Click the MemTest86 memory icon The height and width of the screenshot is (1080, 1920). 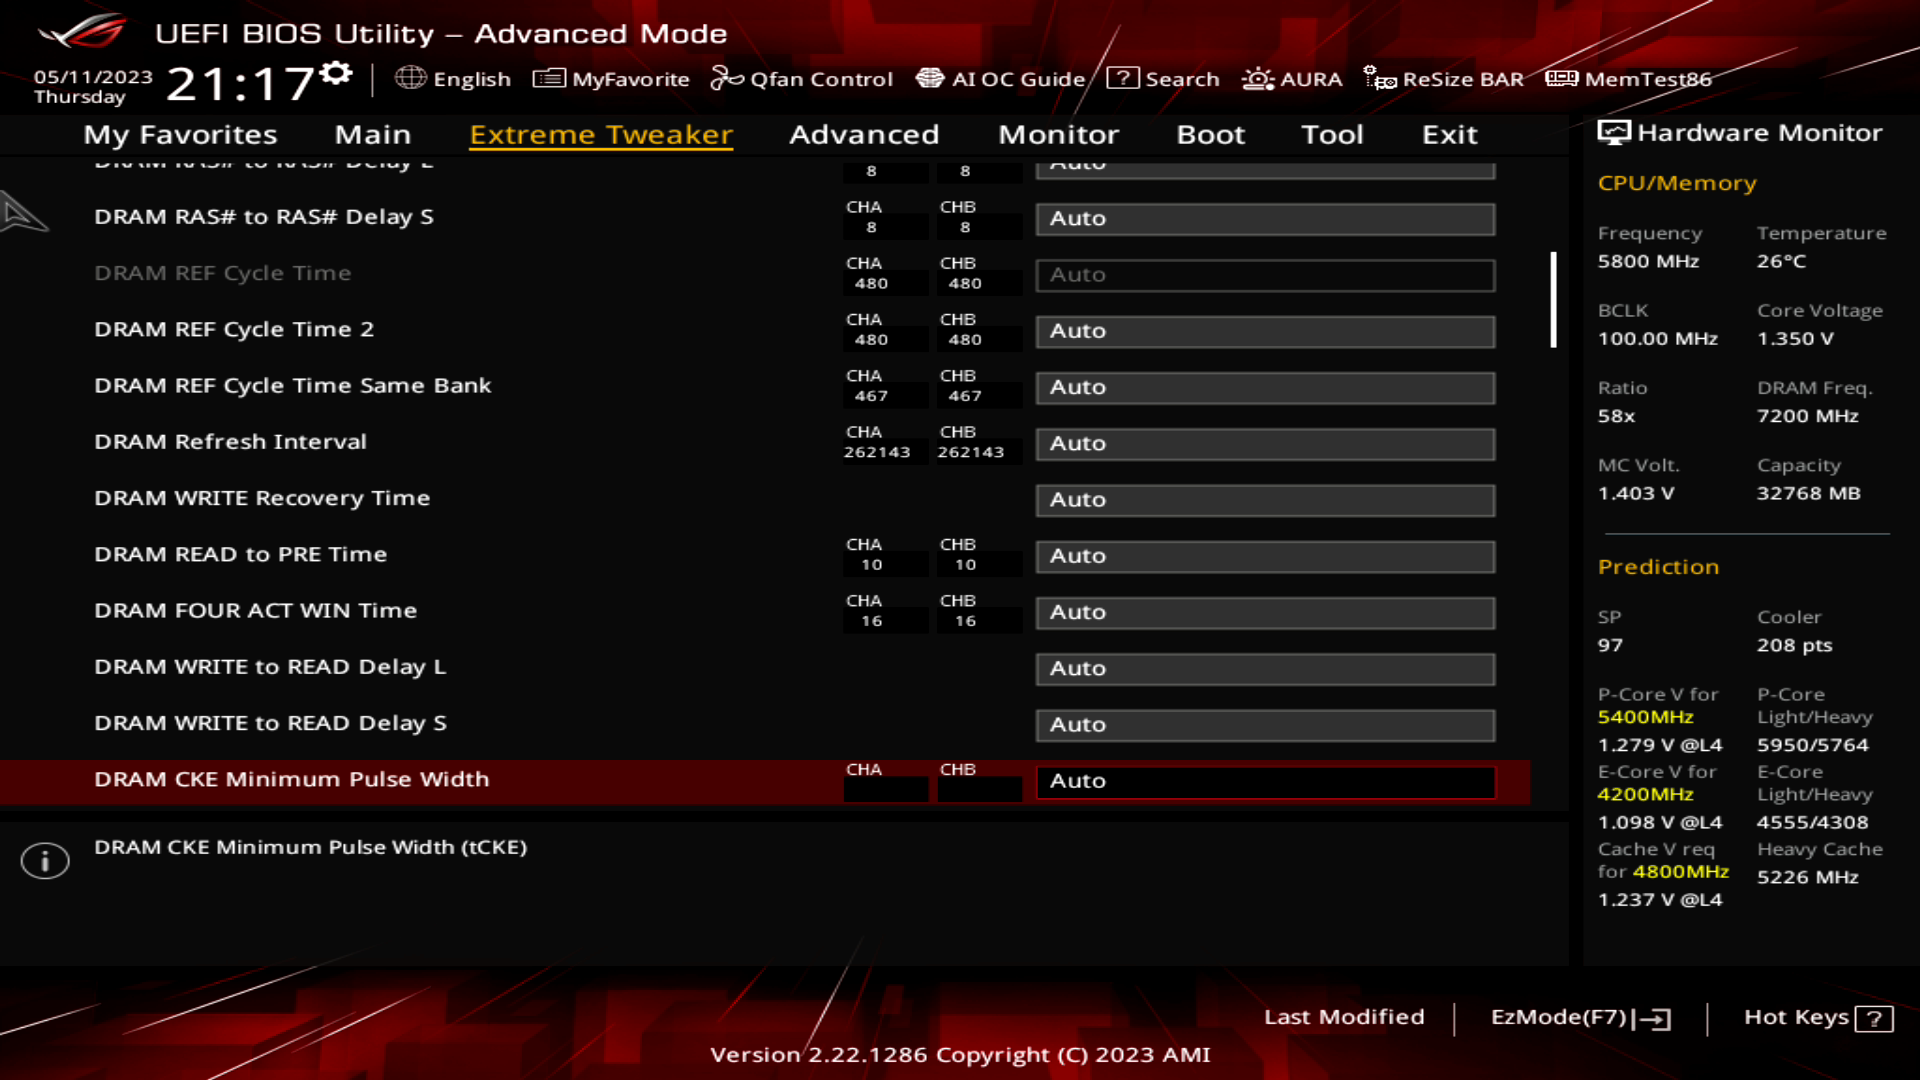pyautogui.click(x=1561, y=78)
